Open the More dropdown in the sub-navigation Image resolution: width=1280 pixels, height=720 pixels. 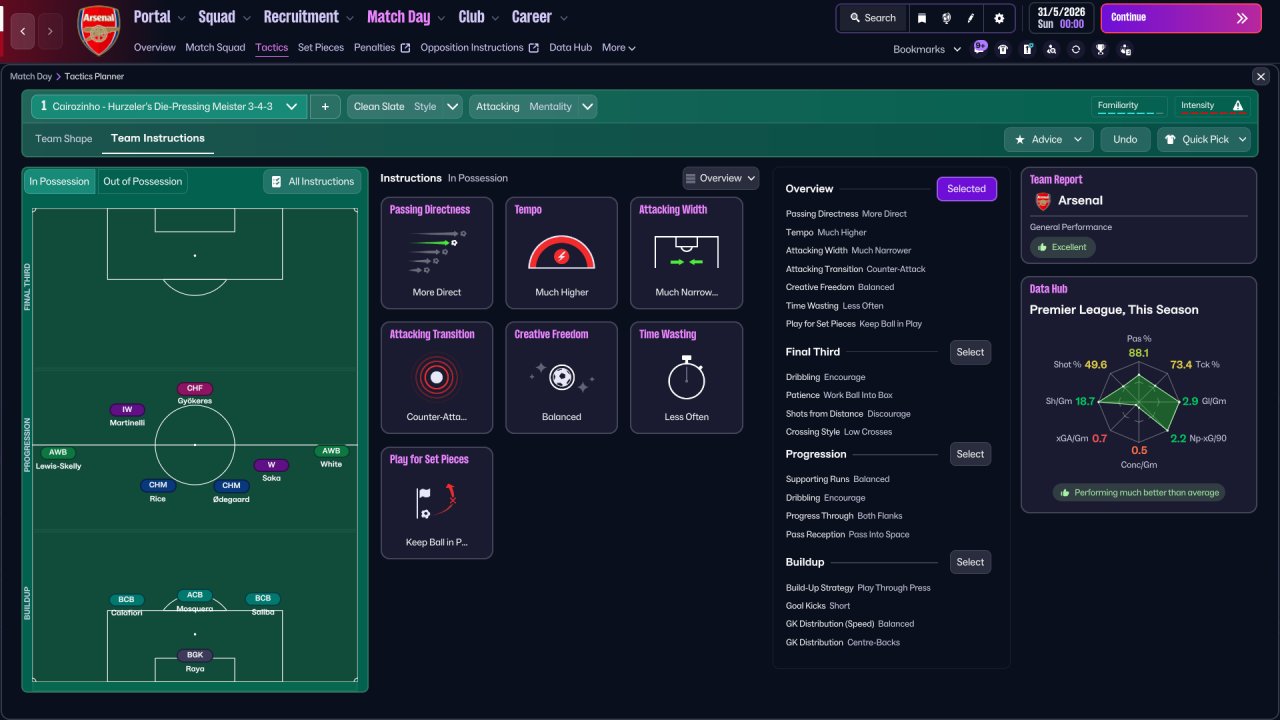point(619,47)
